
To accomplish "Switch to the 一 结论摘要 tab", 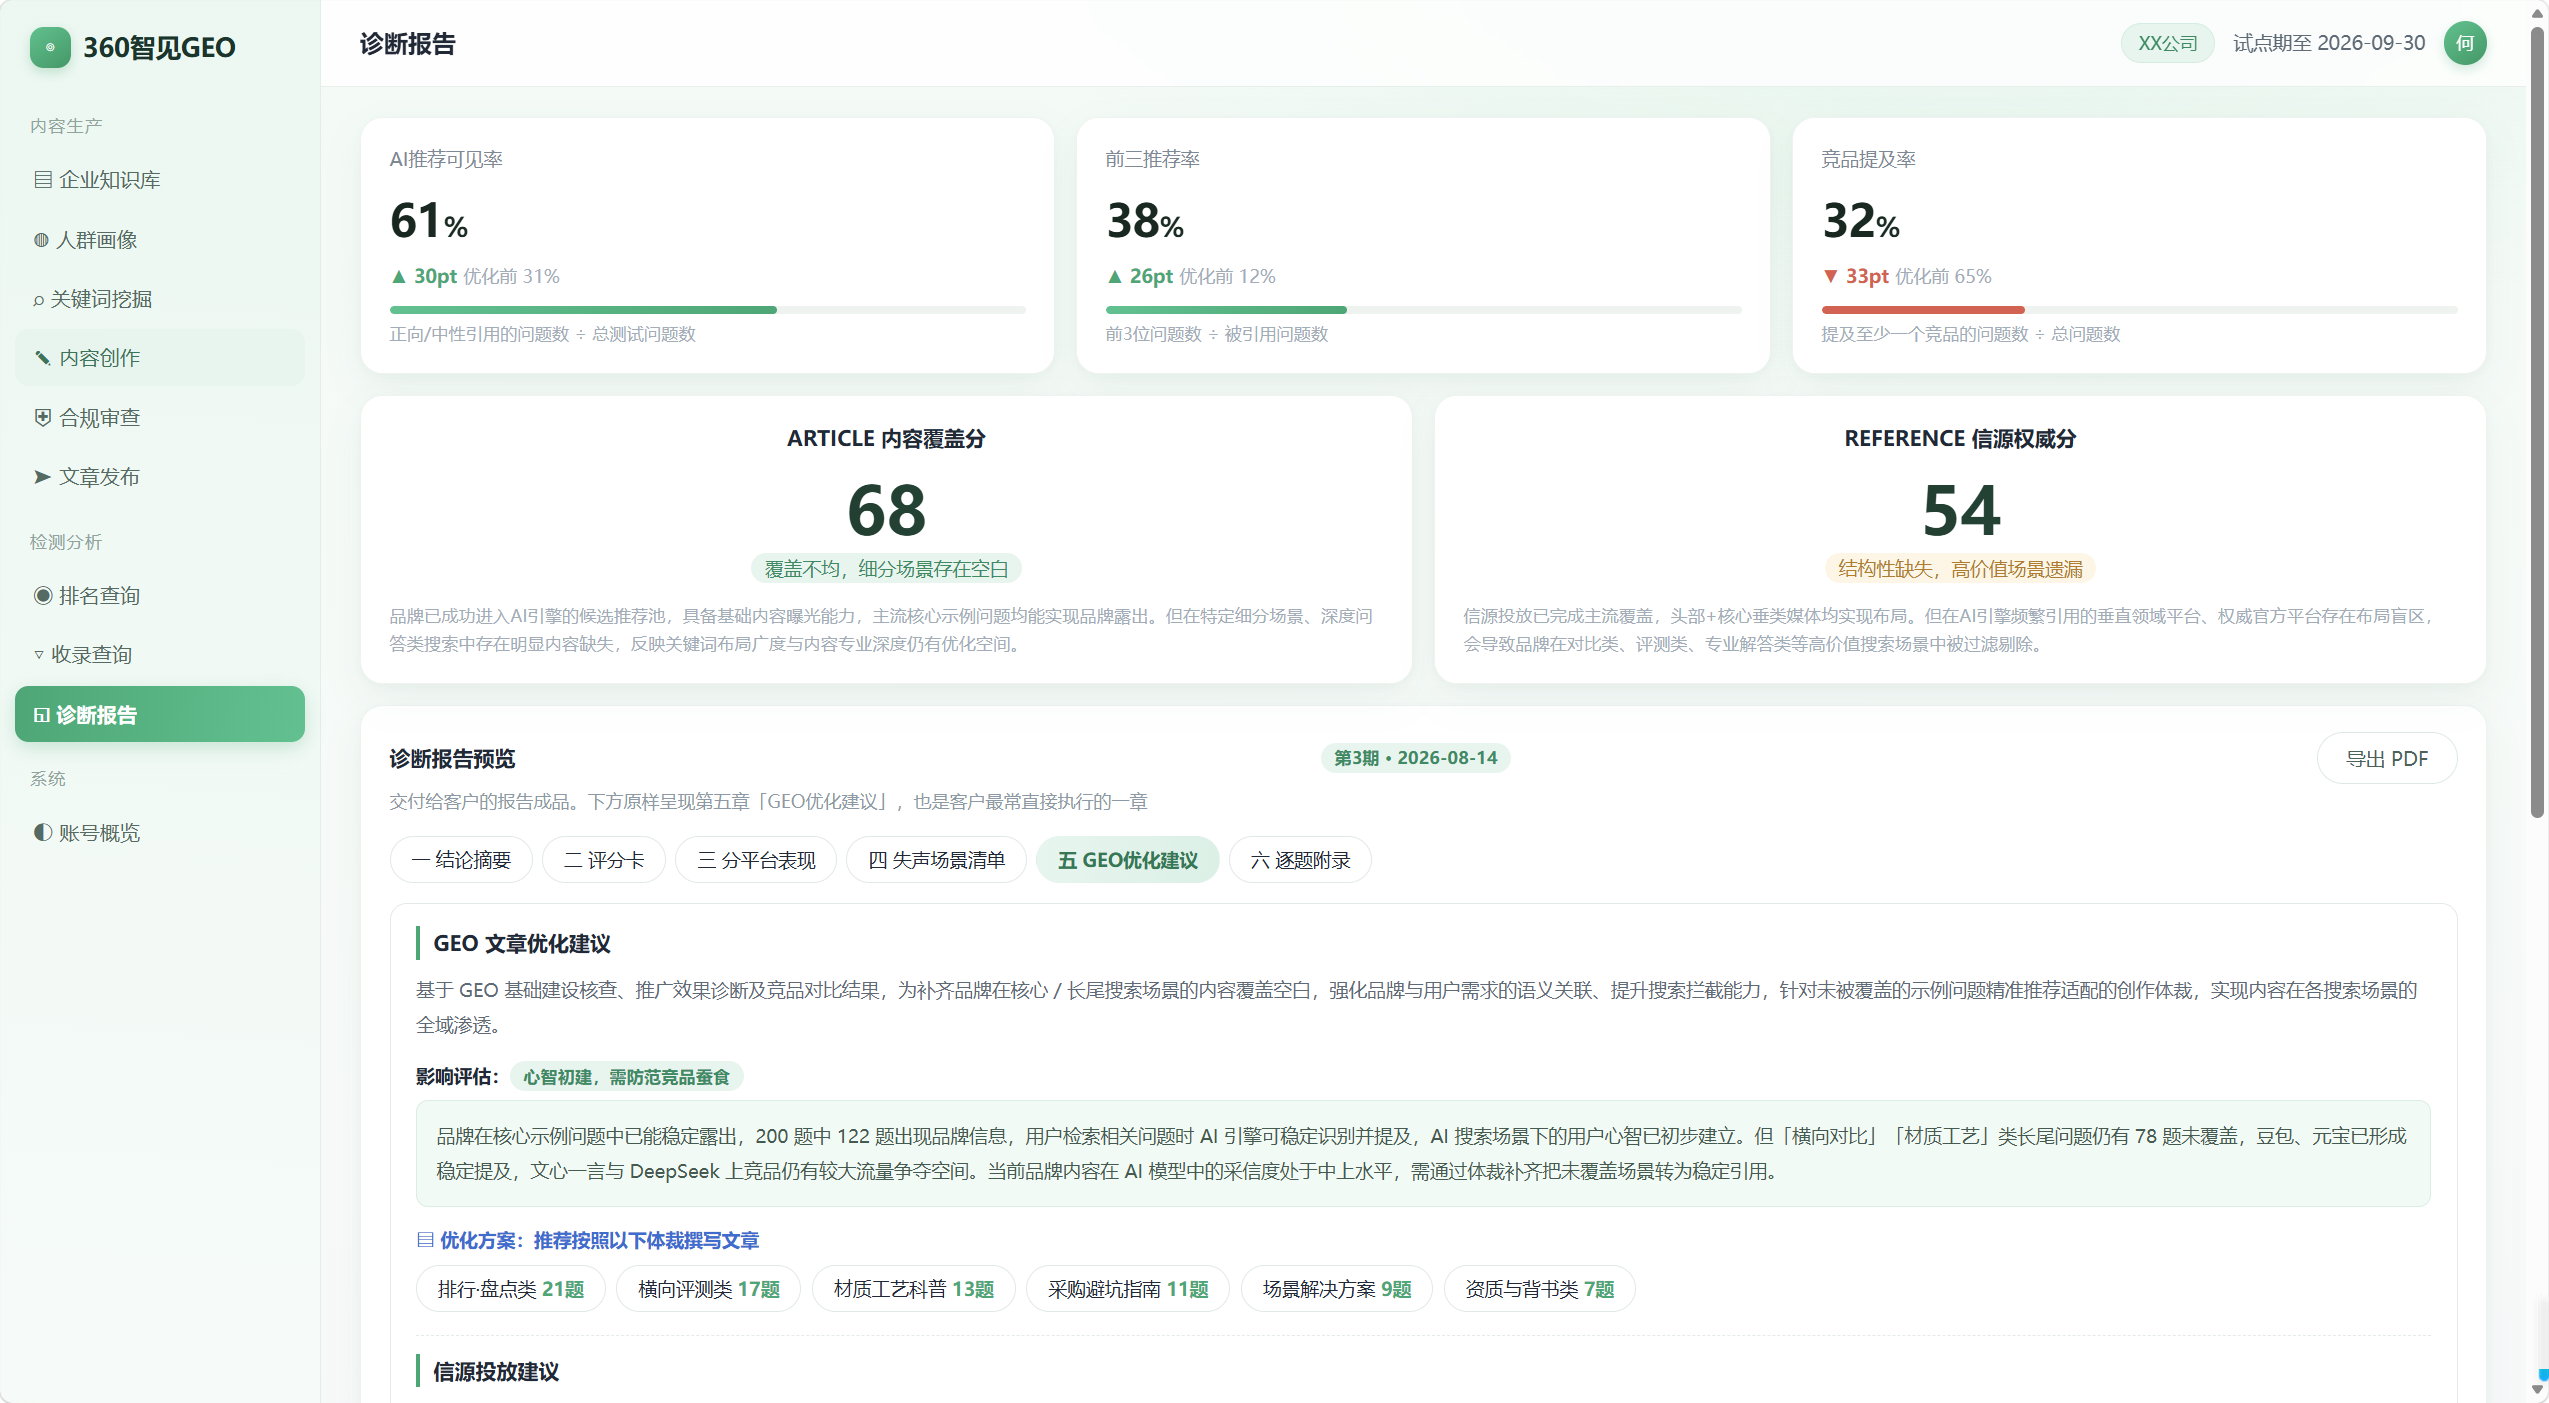I will [461, 860].
